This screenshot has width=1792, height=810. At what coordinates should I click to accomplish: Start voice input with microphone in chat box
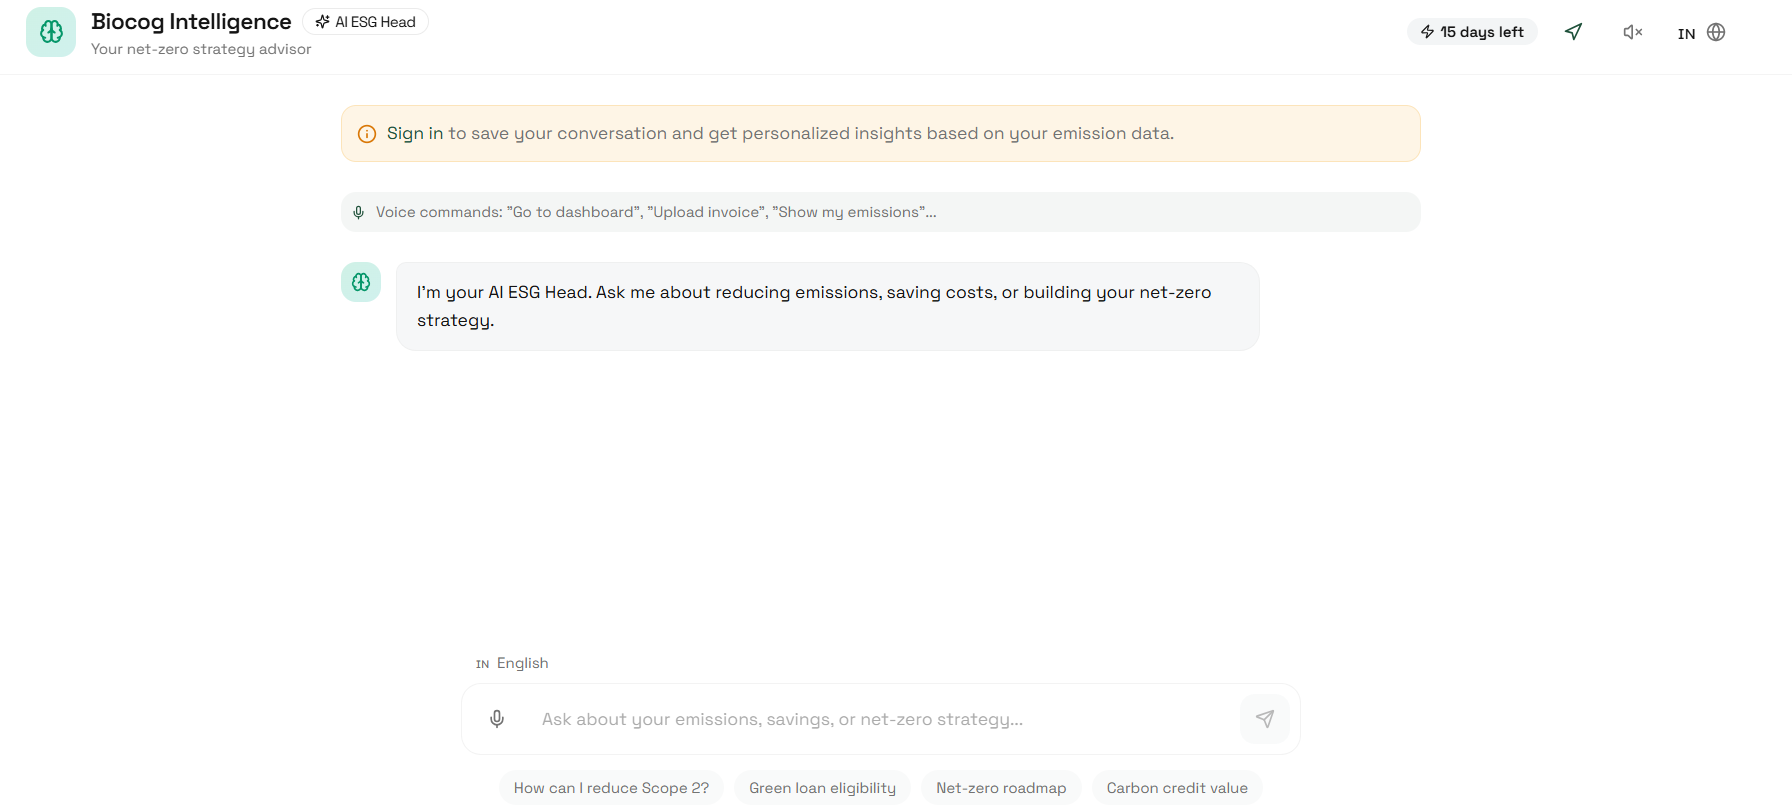tap(497, 719)
